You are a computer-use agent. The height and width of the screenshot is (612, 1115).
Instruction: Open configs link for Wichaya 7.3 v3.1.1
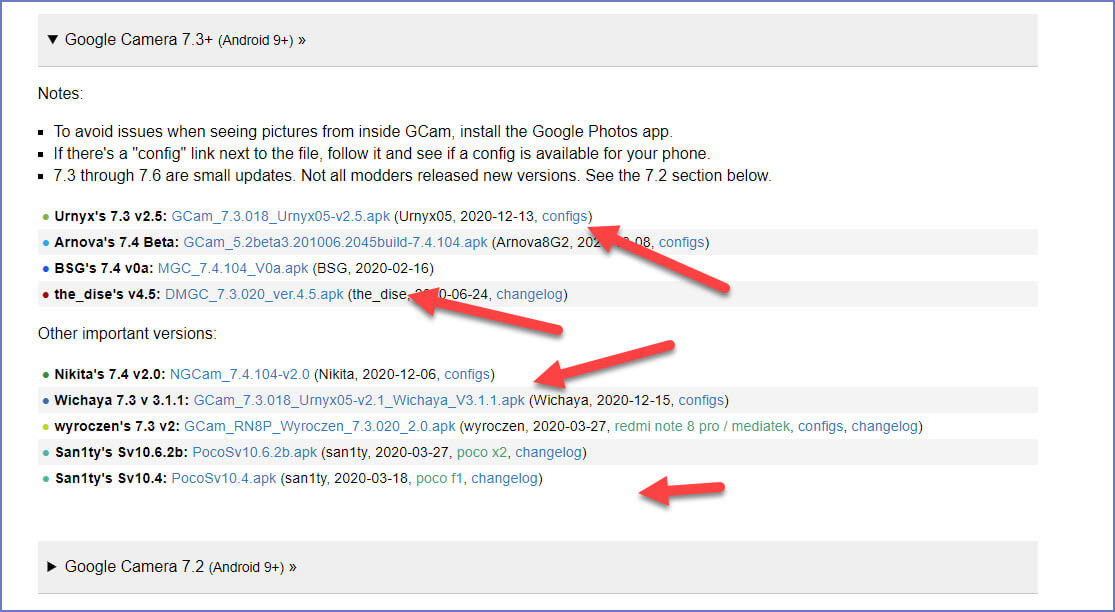pyautogui.click(x=701, y=400)
